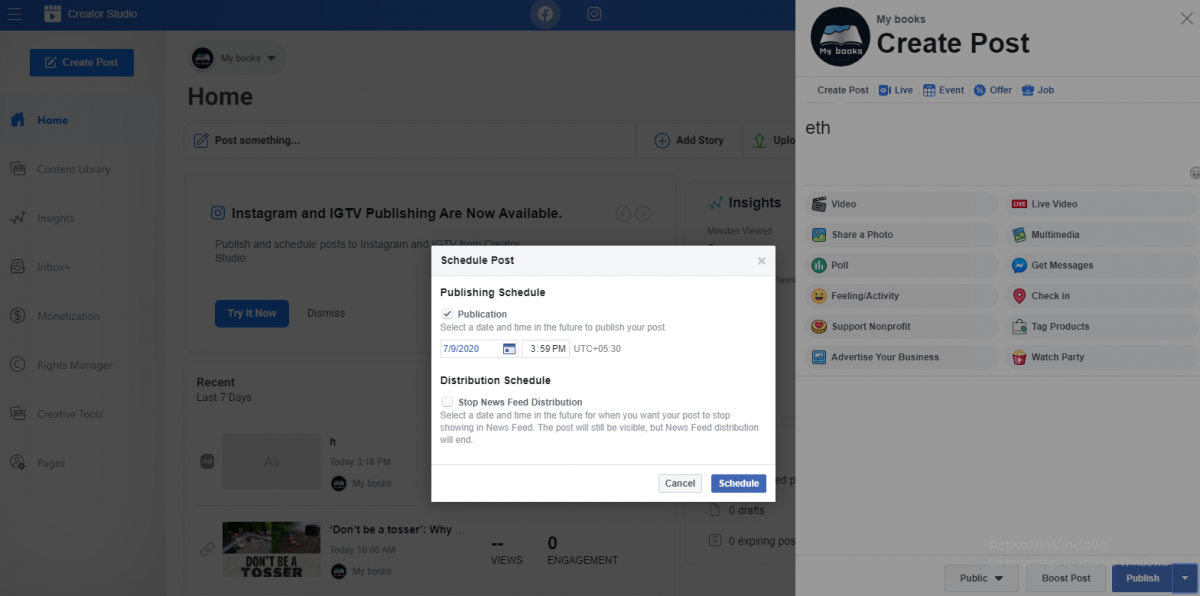Click the Creative Tools sidebar icon
The image size is (1200, 596).
[x=17, y=414]
